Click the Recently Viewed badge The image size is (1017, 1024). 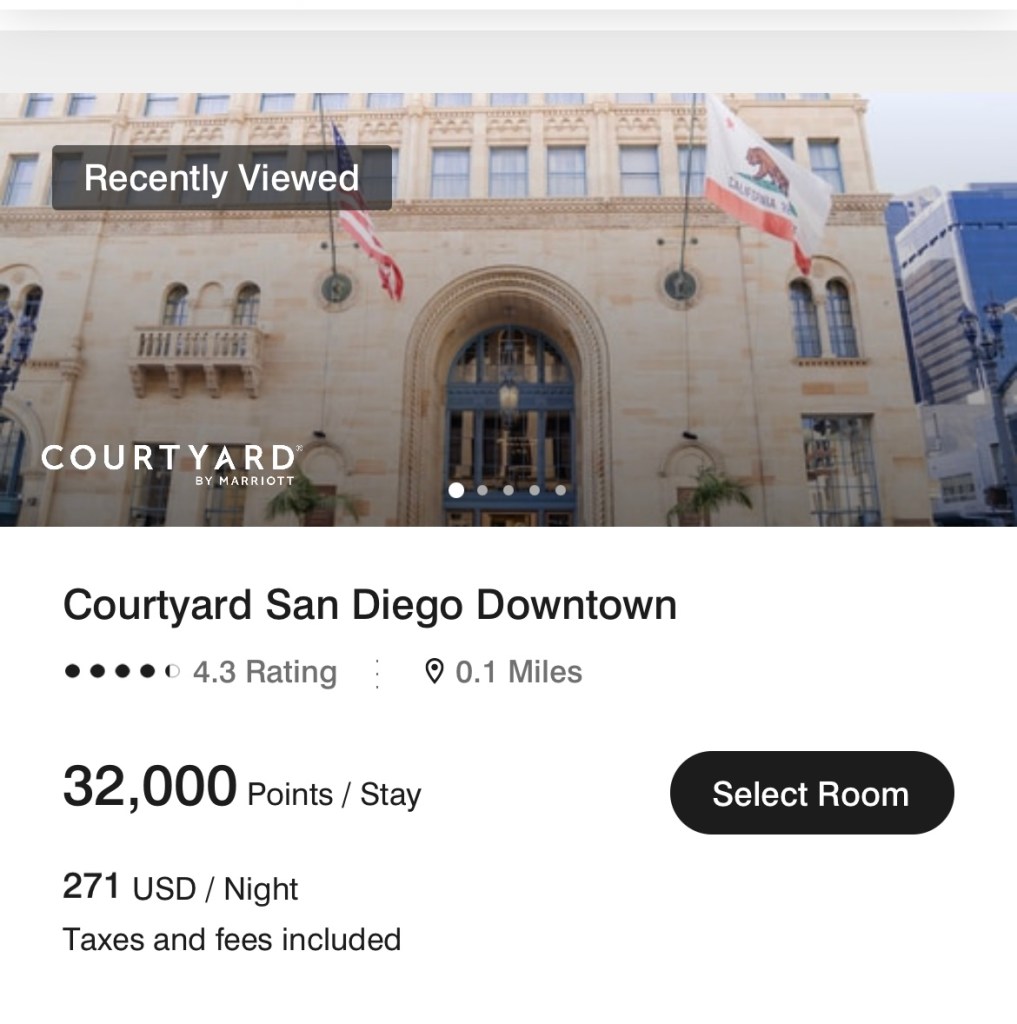[222, 178]
